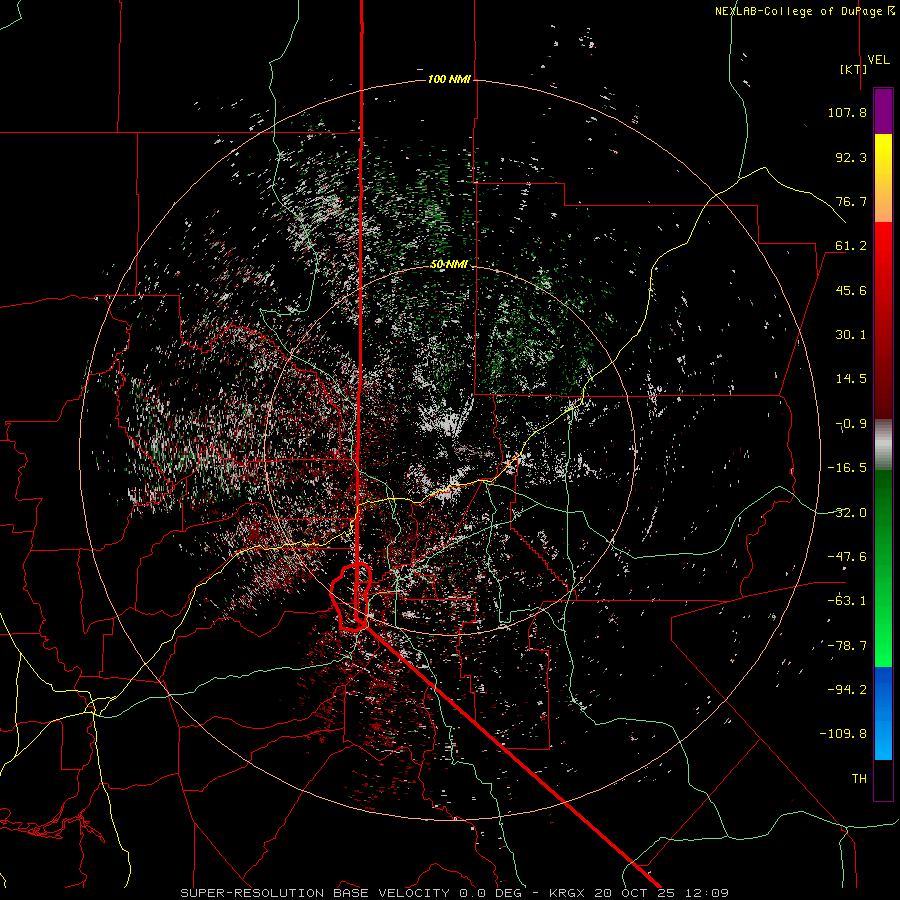This screenshot has height=900, width=900.
Task: Click the 107.8 velocity scale value
Action: [847, 112]
